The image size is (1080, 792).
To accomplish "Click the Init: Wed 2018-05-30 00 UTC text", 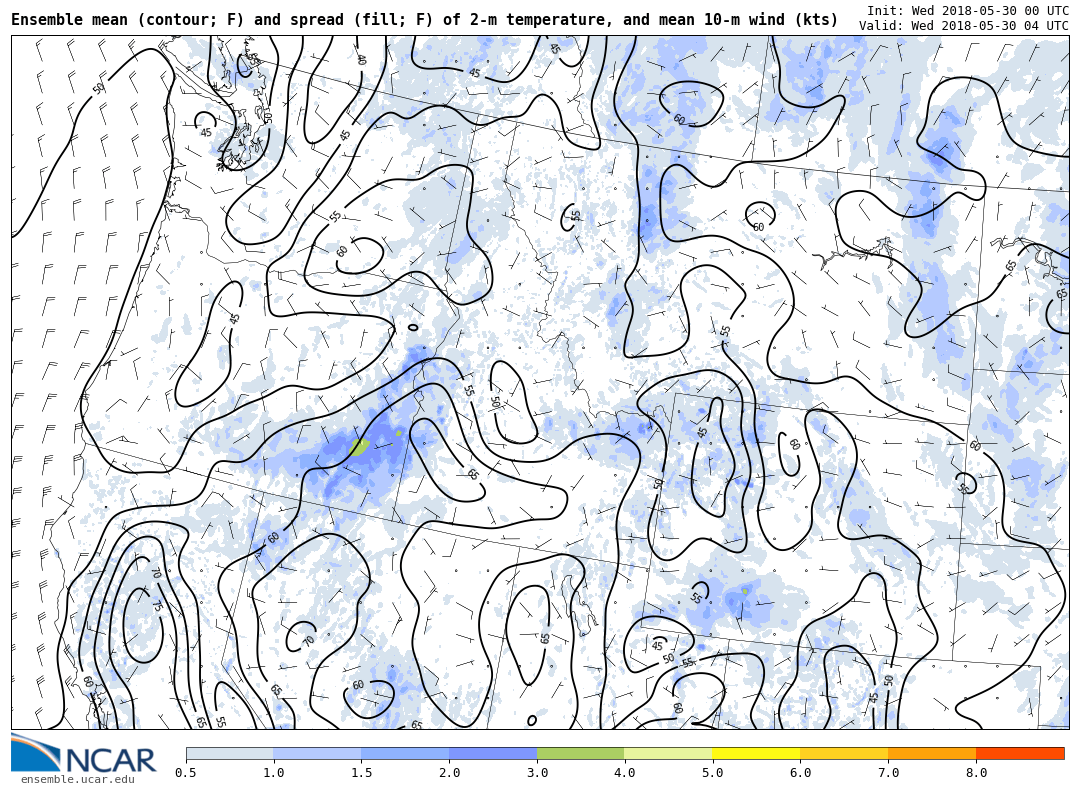I will pyautogui.click(x=967, y=10).
